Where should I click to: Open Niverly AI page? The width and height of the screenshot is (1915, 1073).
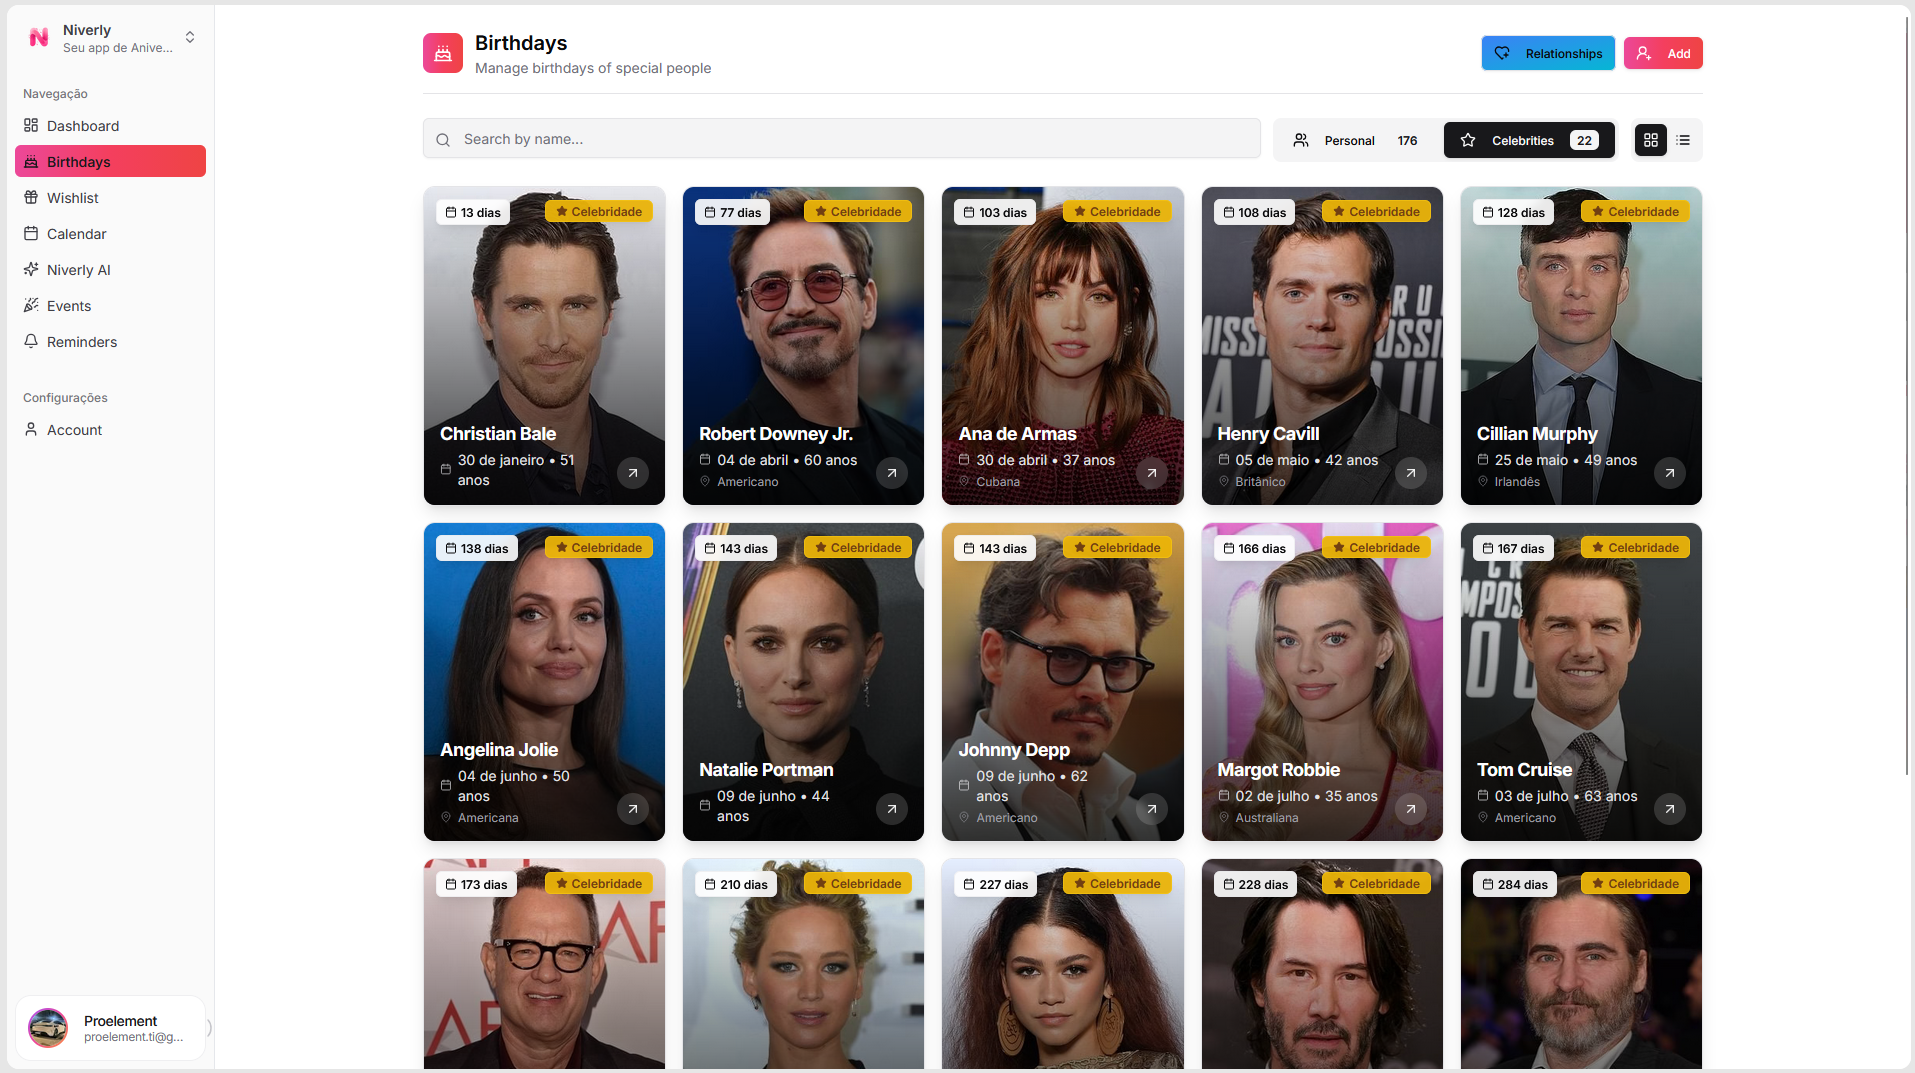pyautogui.click(x=110, y=270)
